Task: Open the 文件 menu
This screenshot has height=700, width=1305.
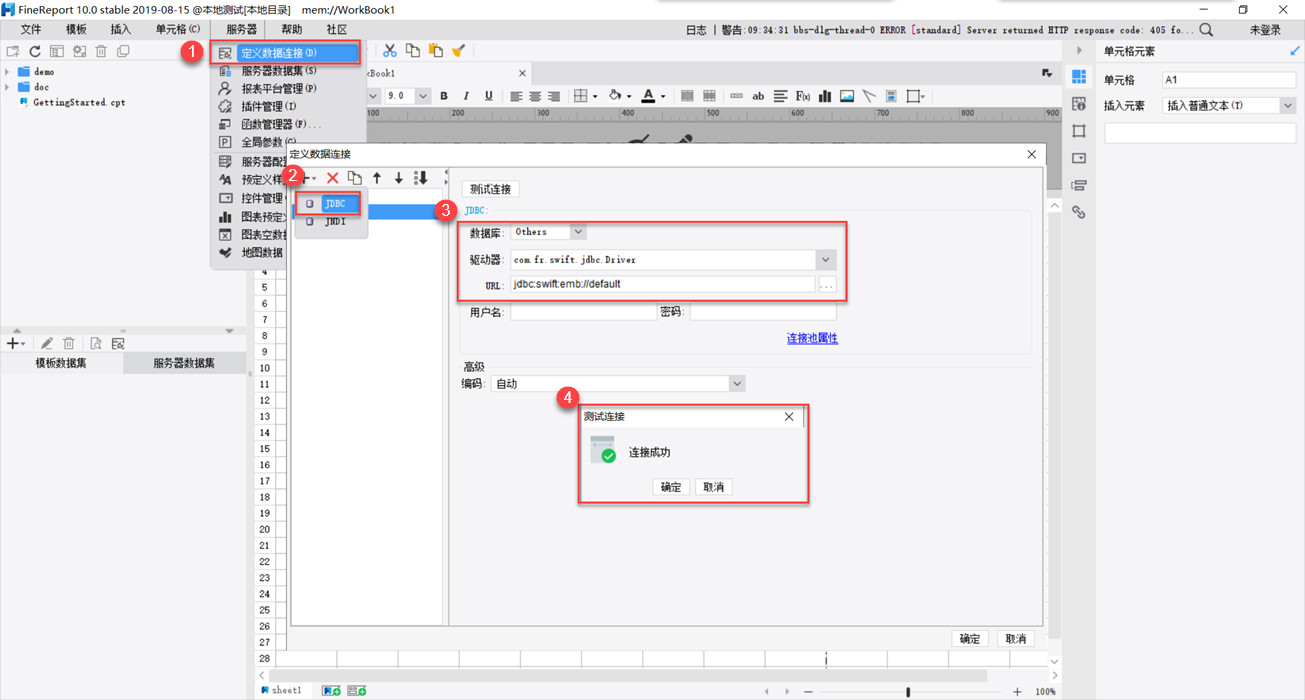Action: click(x=31, y=30)
